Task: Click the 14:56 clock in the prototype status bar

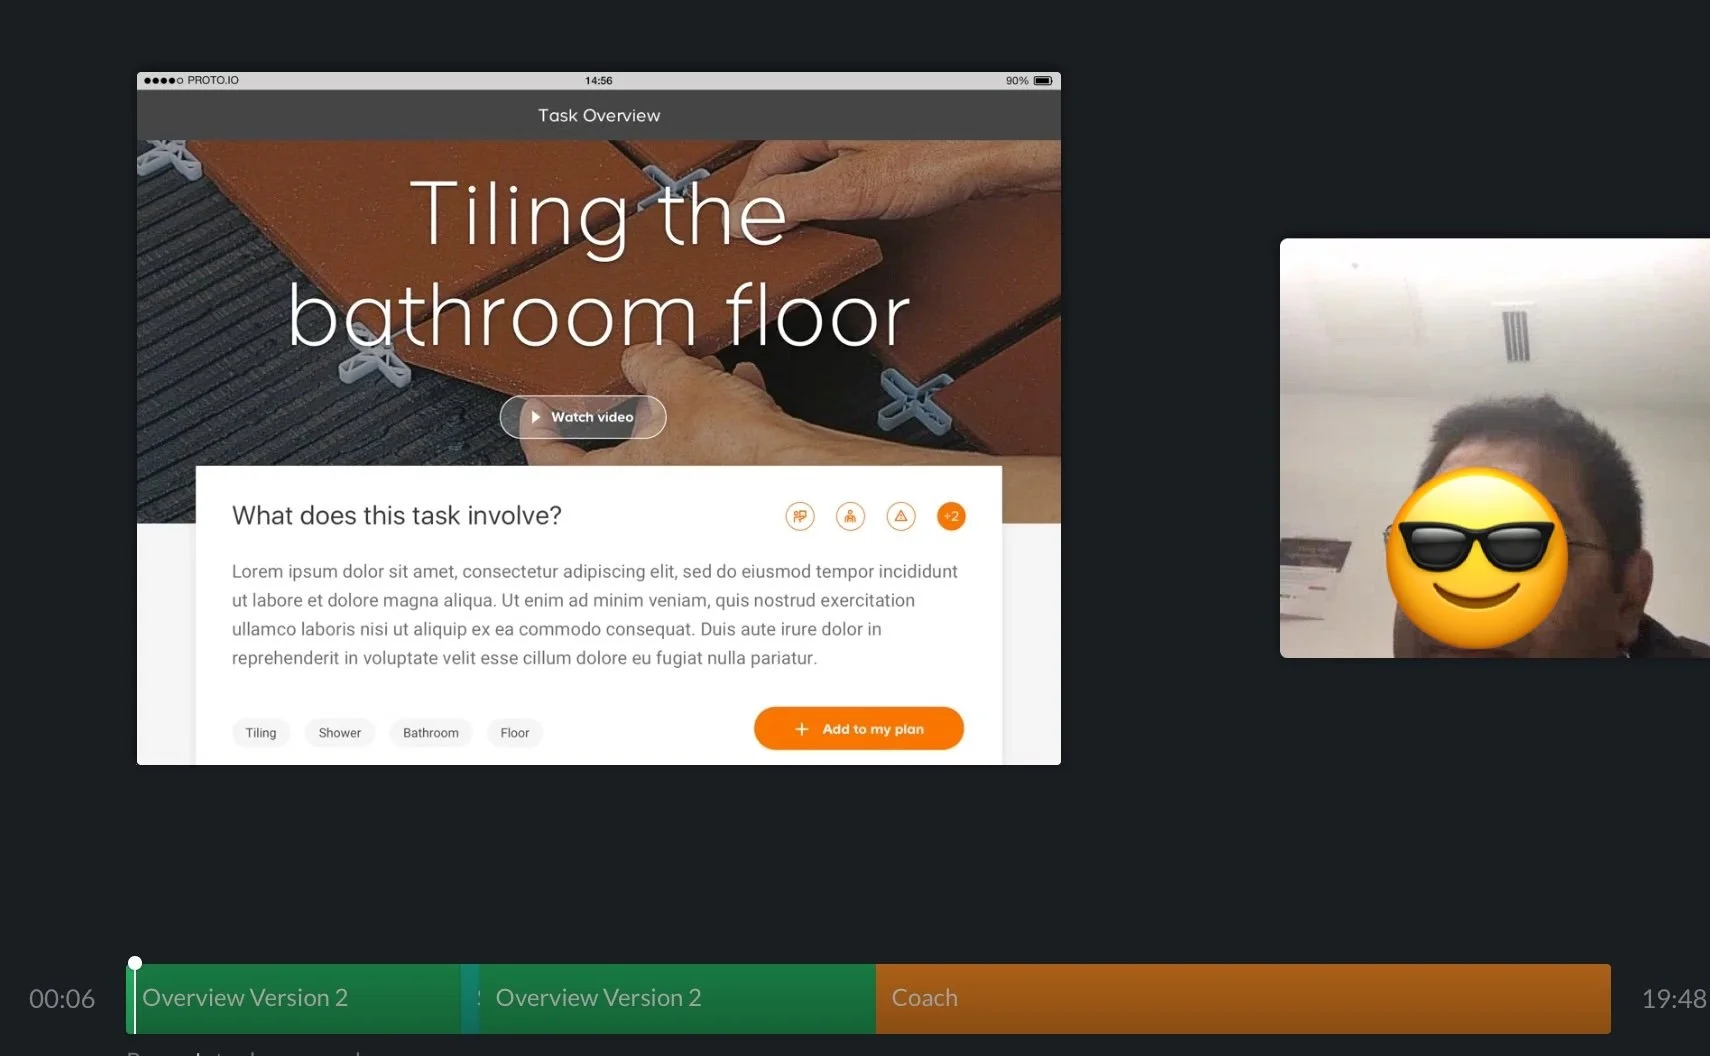Action: point(598,80)
